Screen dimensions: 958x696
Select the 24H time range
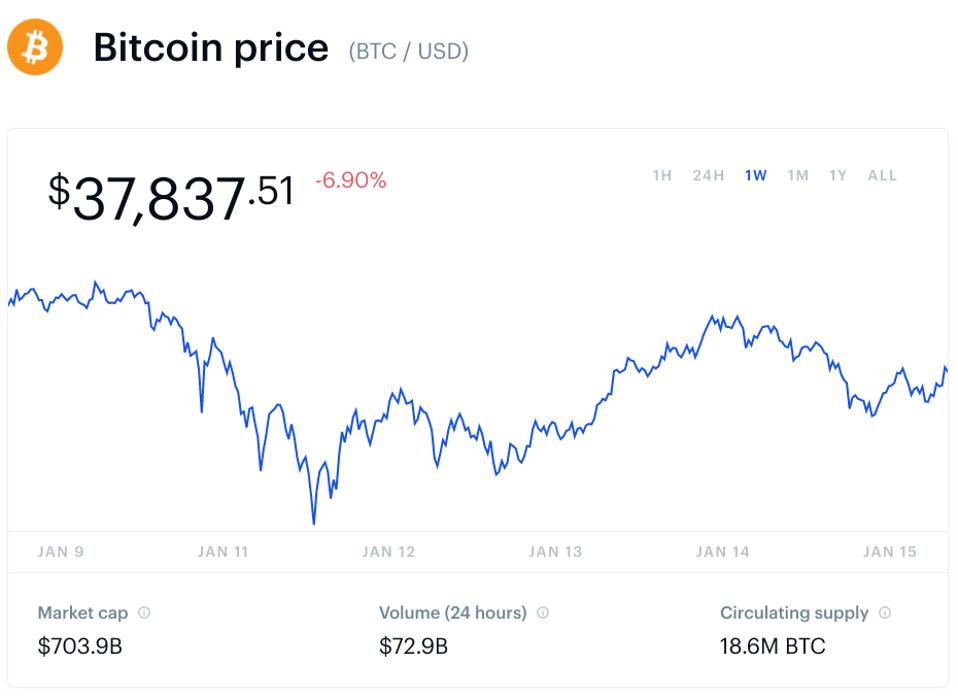point(708,176)
